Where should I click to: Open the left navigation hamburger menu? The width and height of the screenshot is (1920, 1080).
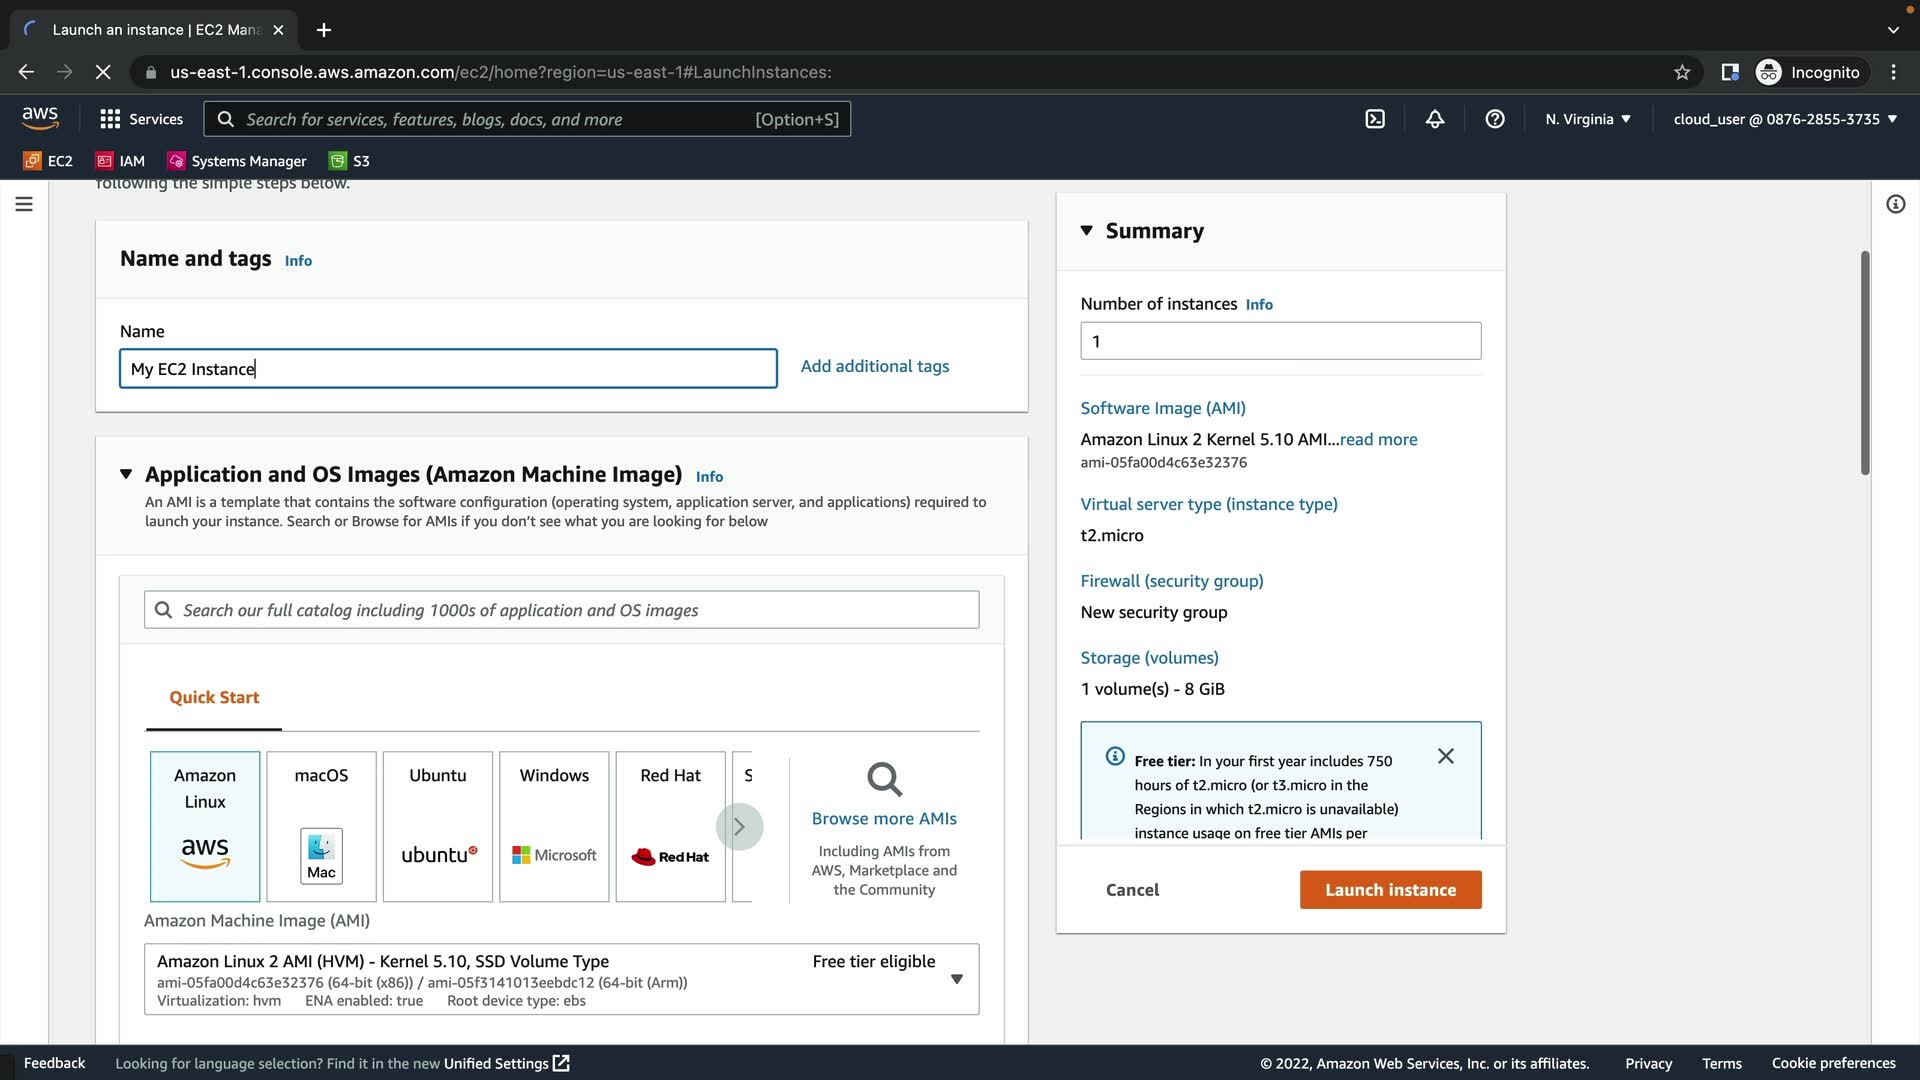pyautogui.click(x=24, y=204)
